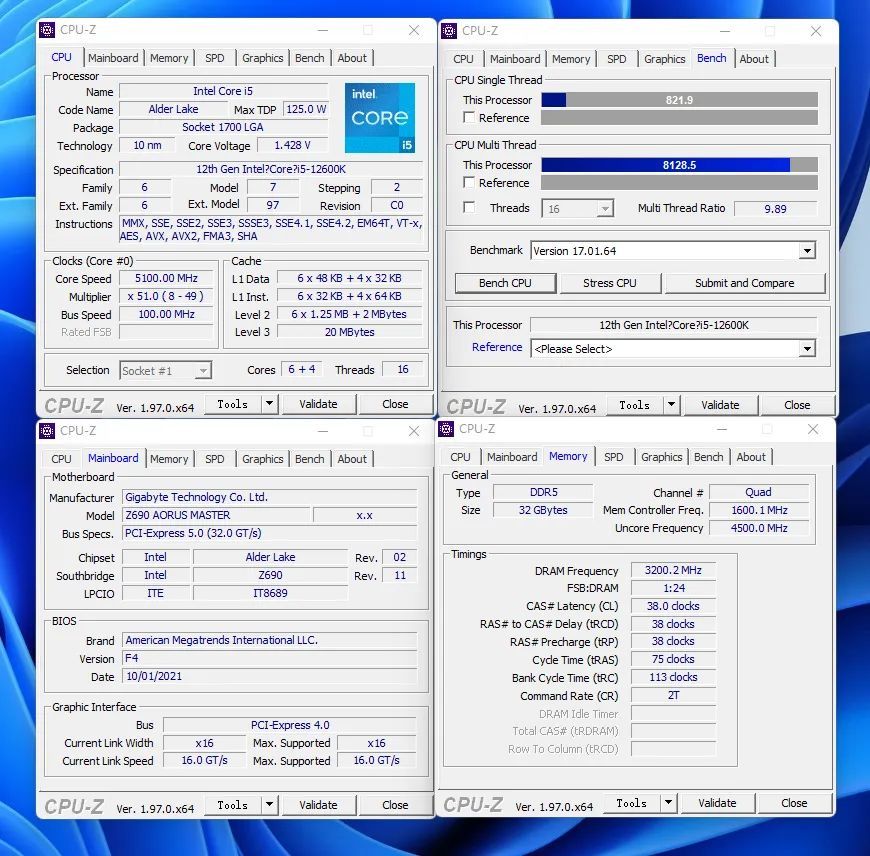The width and height of the screenshot is (870, 856).
Task: Toggle the Threads checkbox in the Bench tab
Action: point(469,208)
